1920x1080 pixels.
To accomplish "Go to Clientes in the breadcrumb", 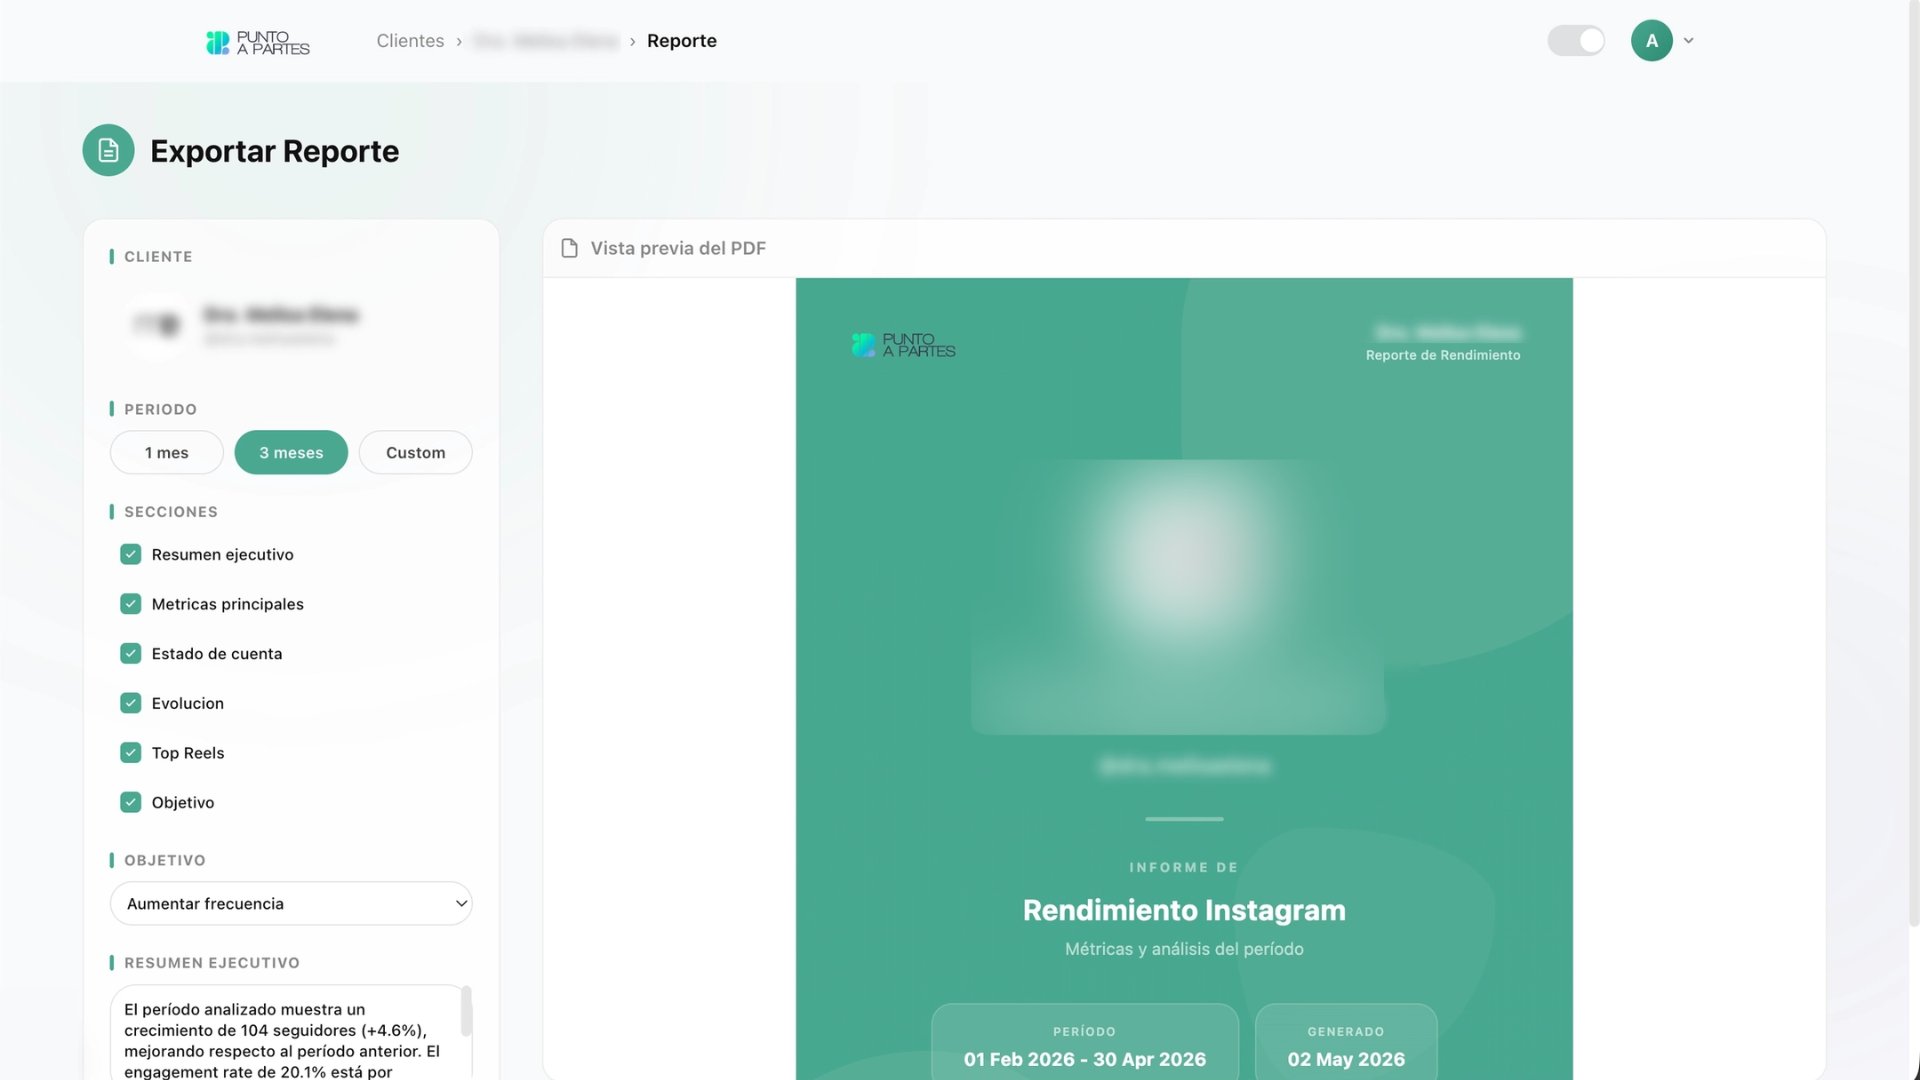I will click(410, 41).
